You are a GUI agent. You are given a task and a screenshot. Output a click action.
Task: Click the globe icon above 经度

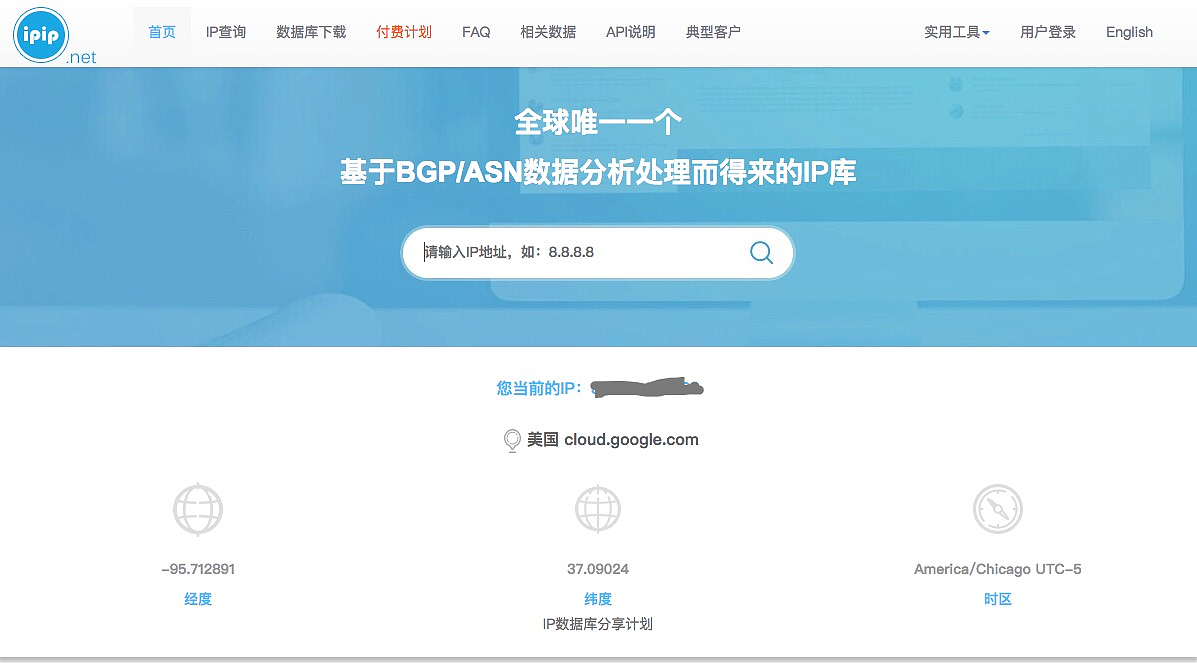pos(198,509)
